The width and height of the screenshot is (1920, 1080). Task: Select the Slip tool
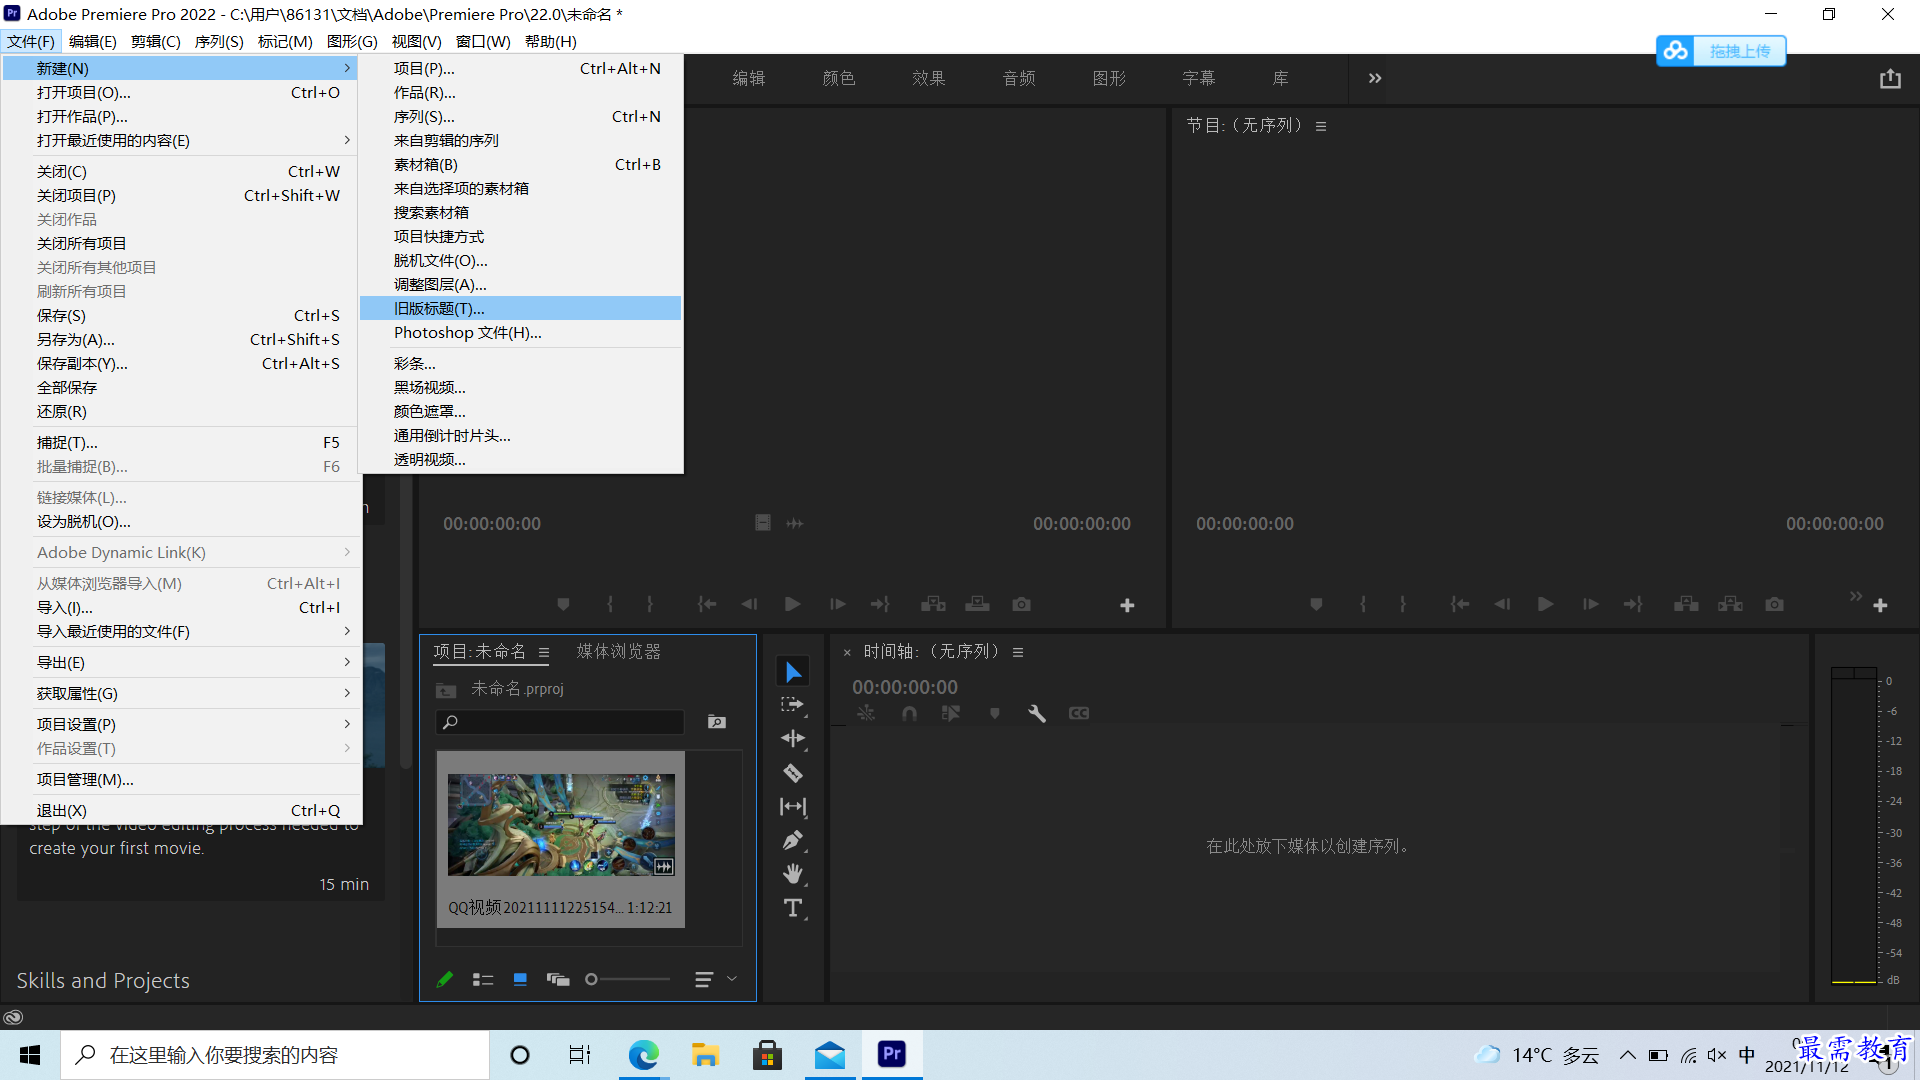click(793, 807)
